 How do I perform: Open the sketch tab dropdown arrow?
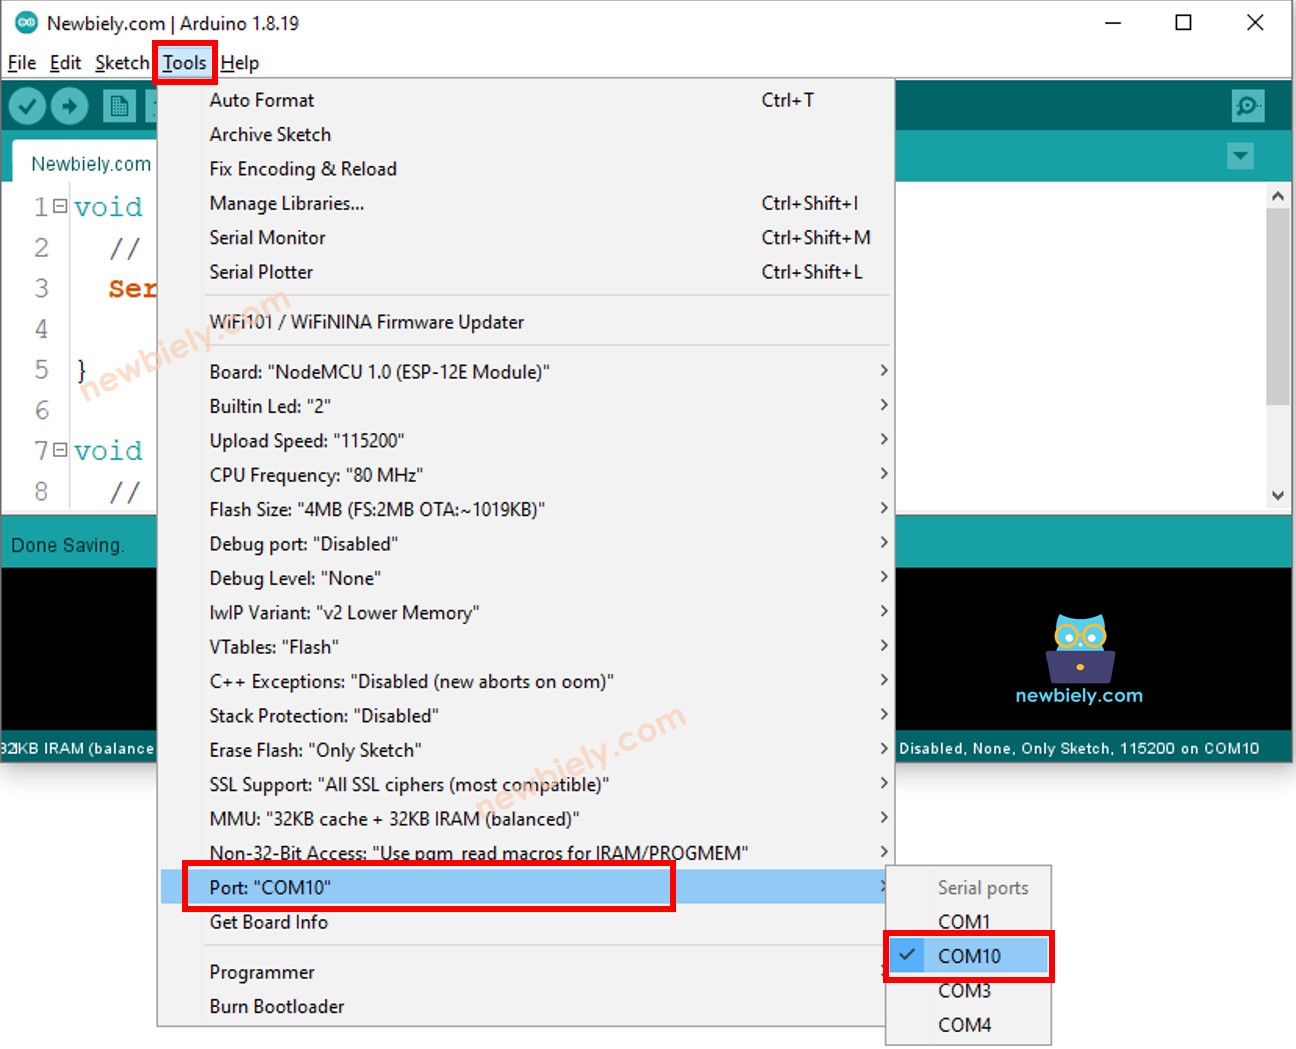pyautogui.click(x=1240, y=156)
